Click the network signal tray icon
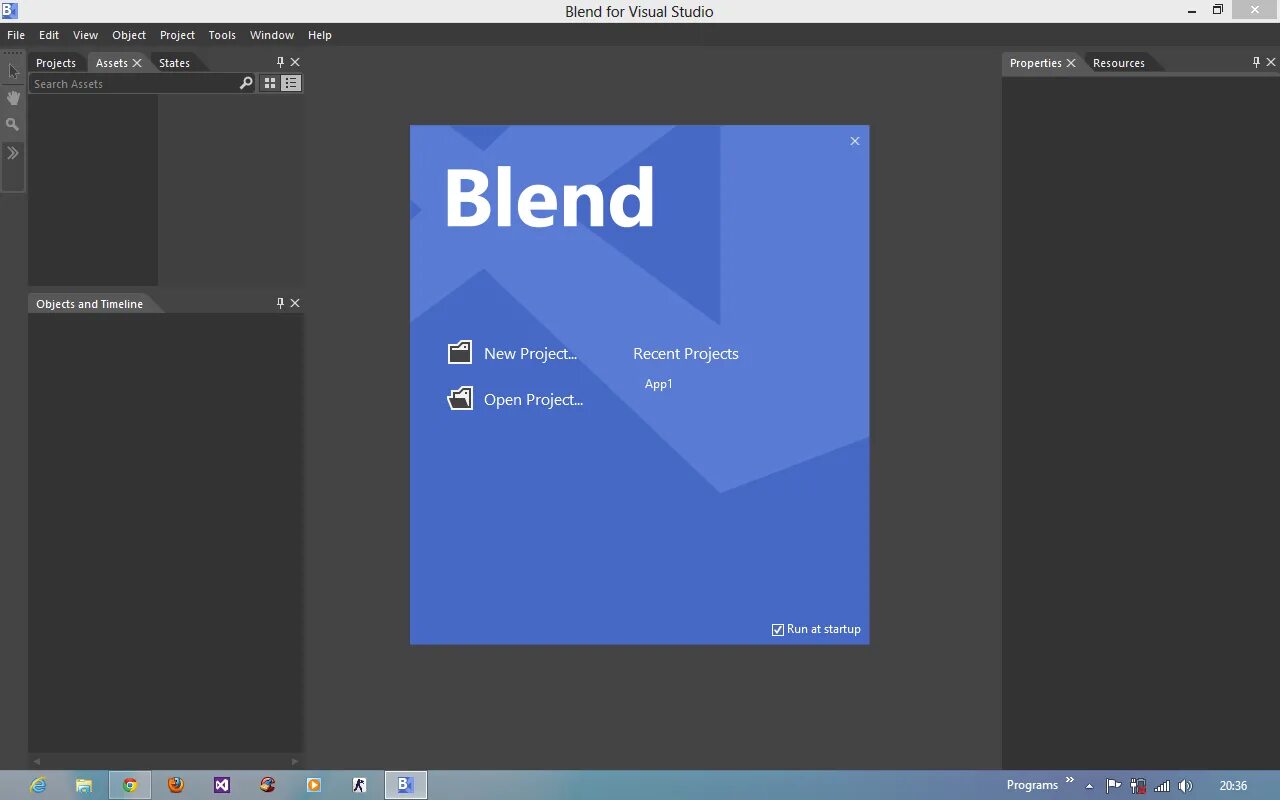1280x800 pixels. coord(1162,786)
